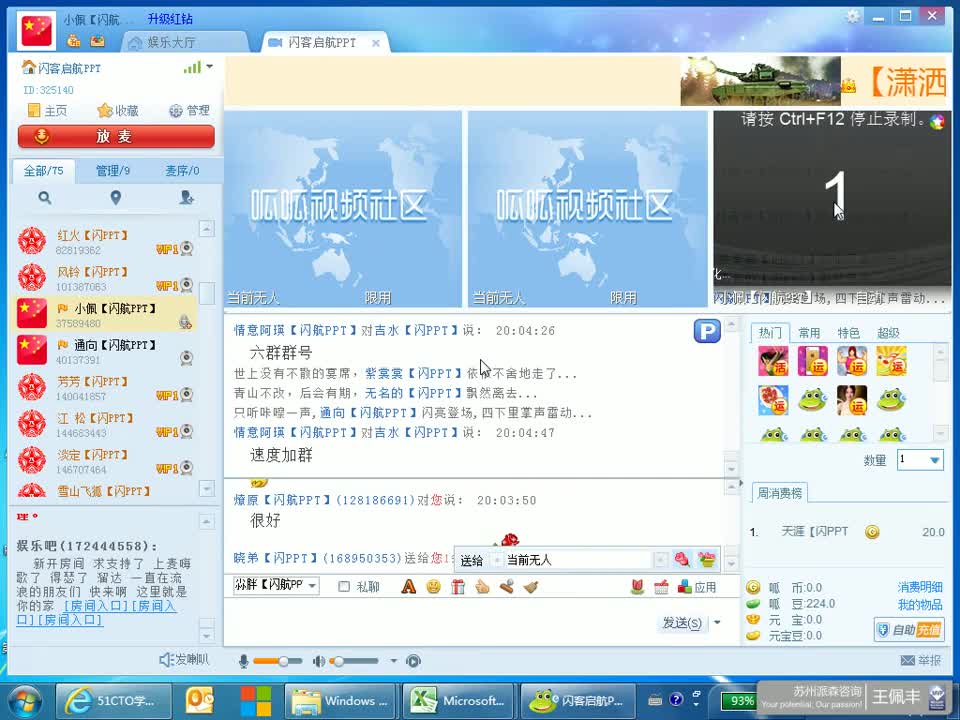Open Microsoft Excel taskbar item
This screenshot has width=960, height=720.
[x=459, y=700]
